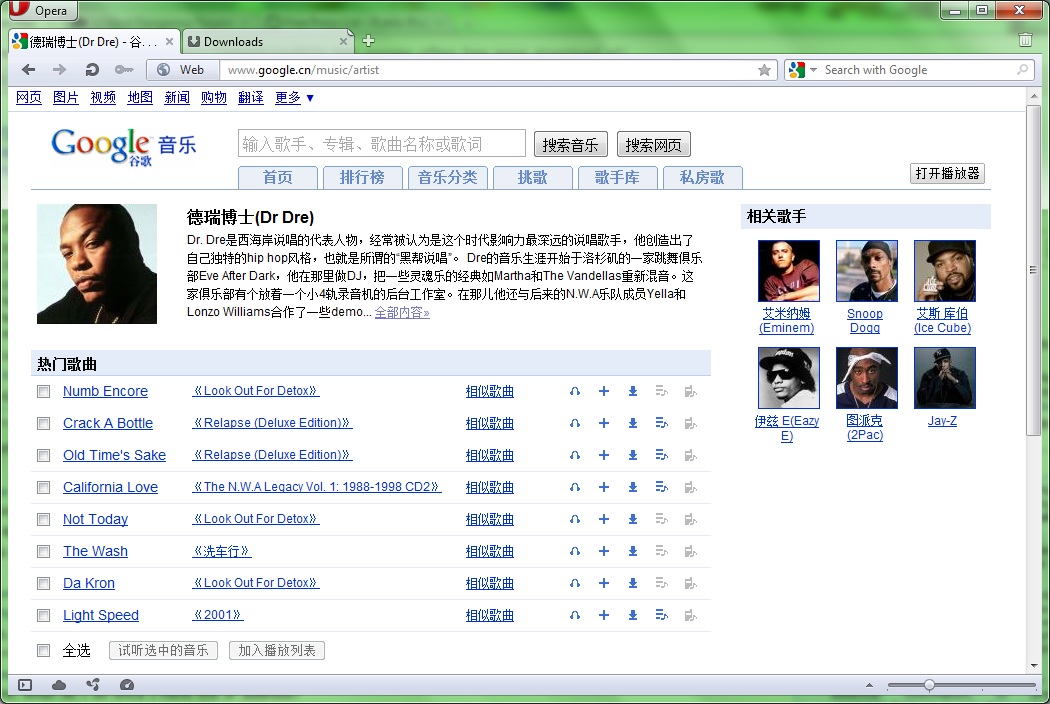Open the Opera main menu
This screenshot has width=1050, height=704.
(40, 11)
